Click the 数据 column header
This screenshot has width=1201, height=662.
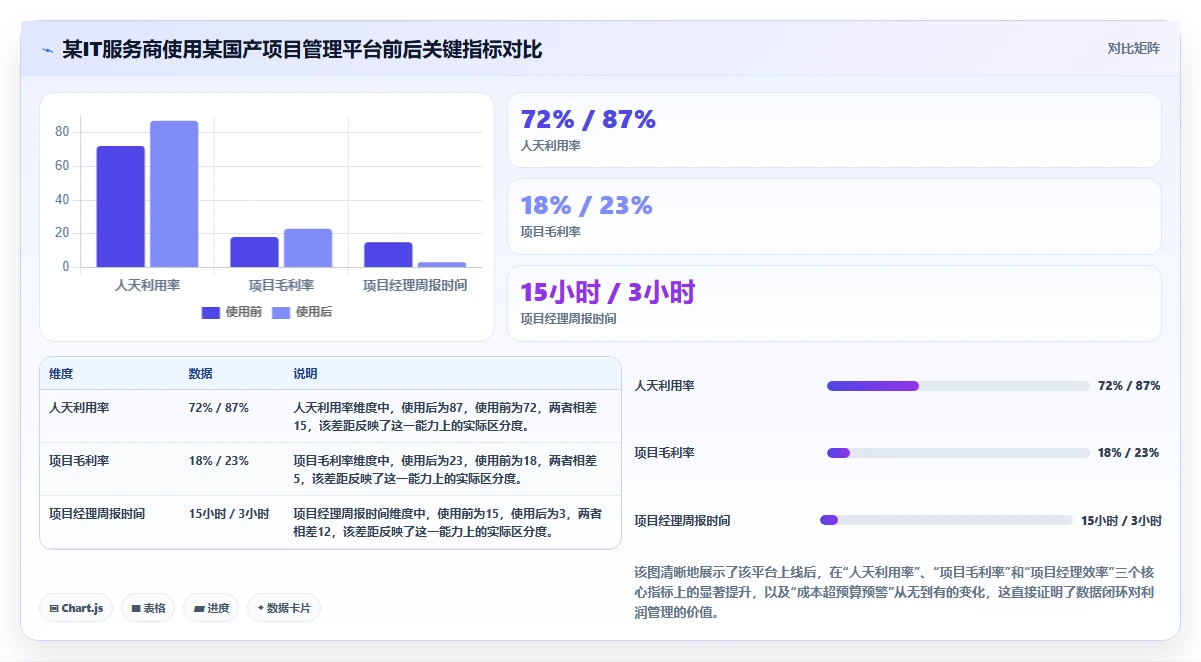pos(200,374)
